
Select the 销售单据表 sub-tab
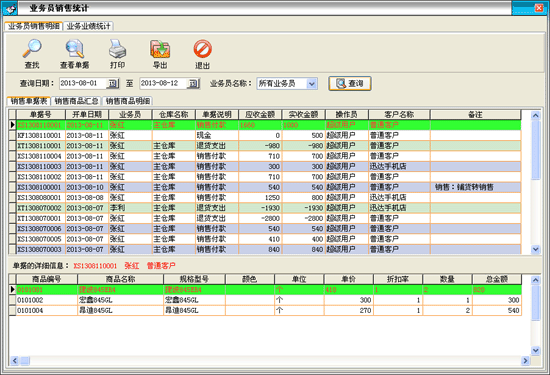(x=29, y=101)
